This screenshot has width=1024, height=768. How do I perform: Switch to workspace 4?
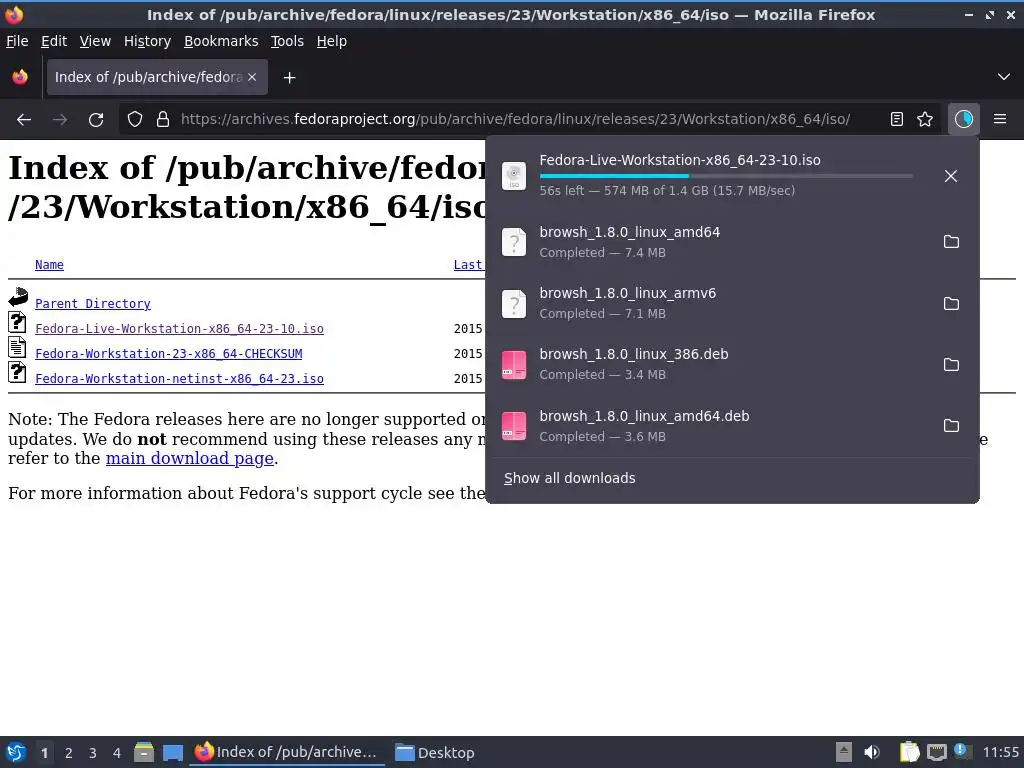pos(117,753)
